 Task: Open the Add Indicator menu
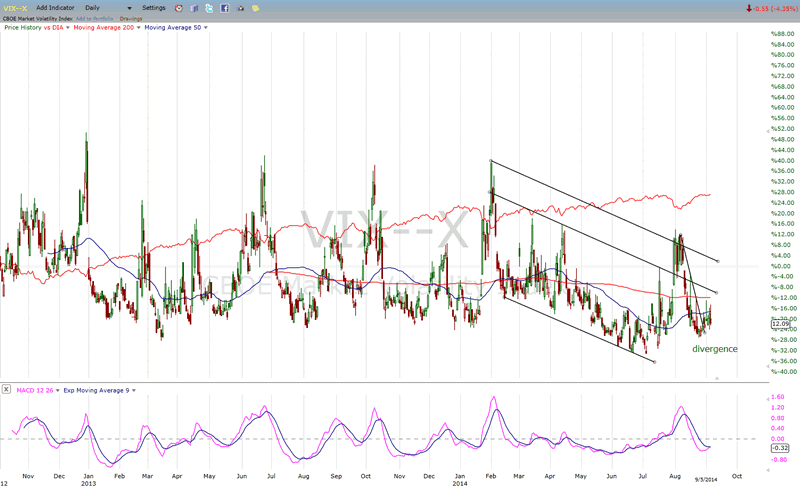coord(54,8)
